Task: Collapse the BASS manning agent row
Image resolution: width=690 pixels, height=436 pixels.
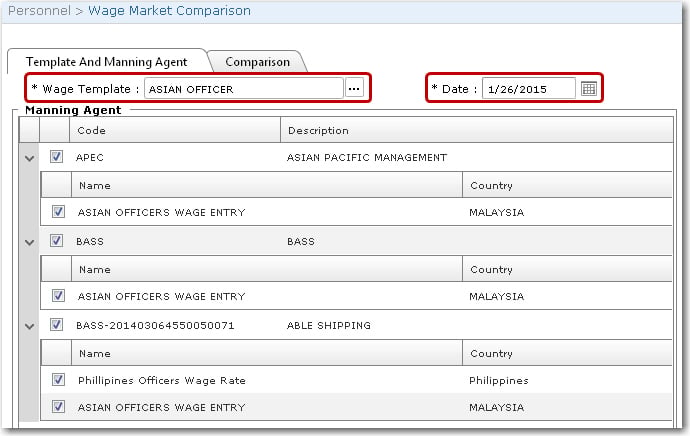Action: pyautogui.click(x=29, y=242)
